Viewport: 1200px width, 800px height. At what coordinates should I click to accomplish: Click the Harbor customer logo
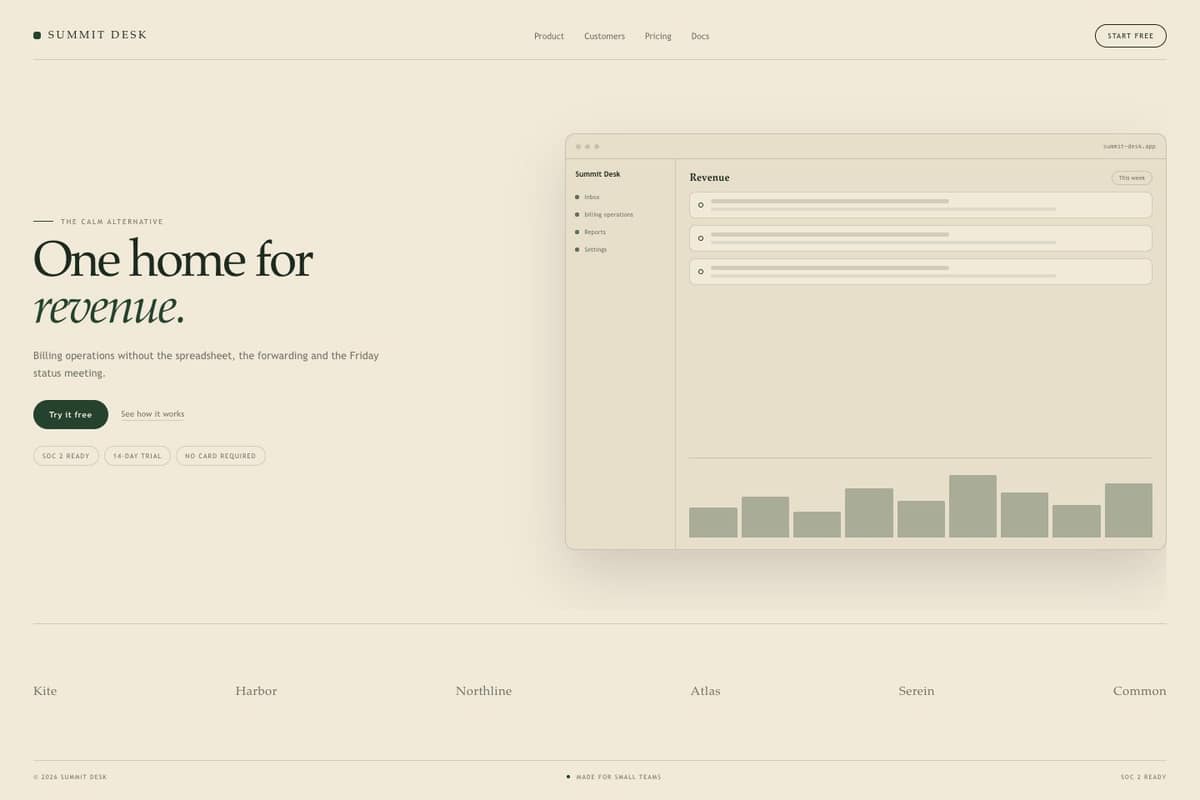tap(256, 691)
